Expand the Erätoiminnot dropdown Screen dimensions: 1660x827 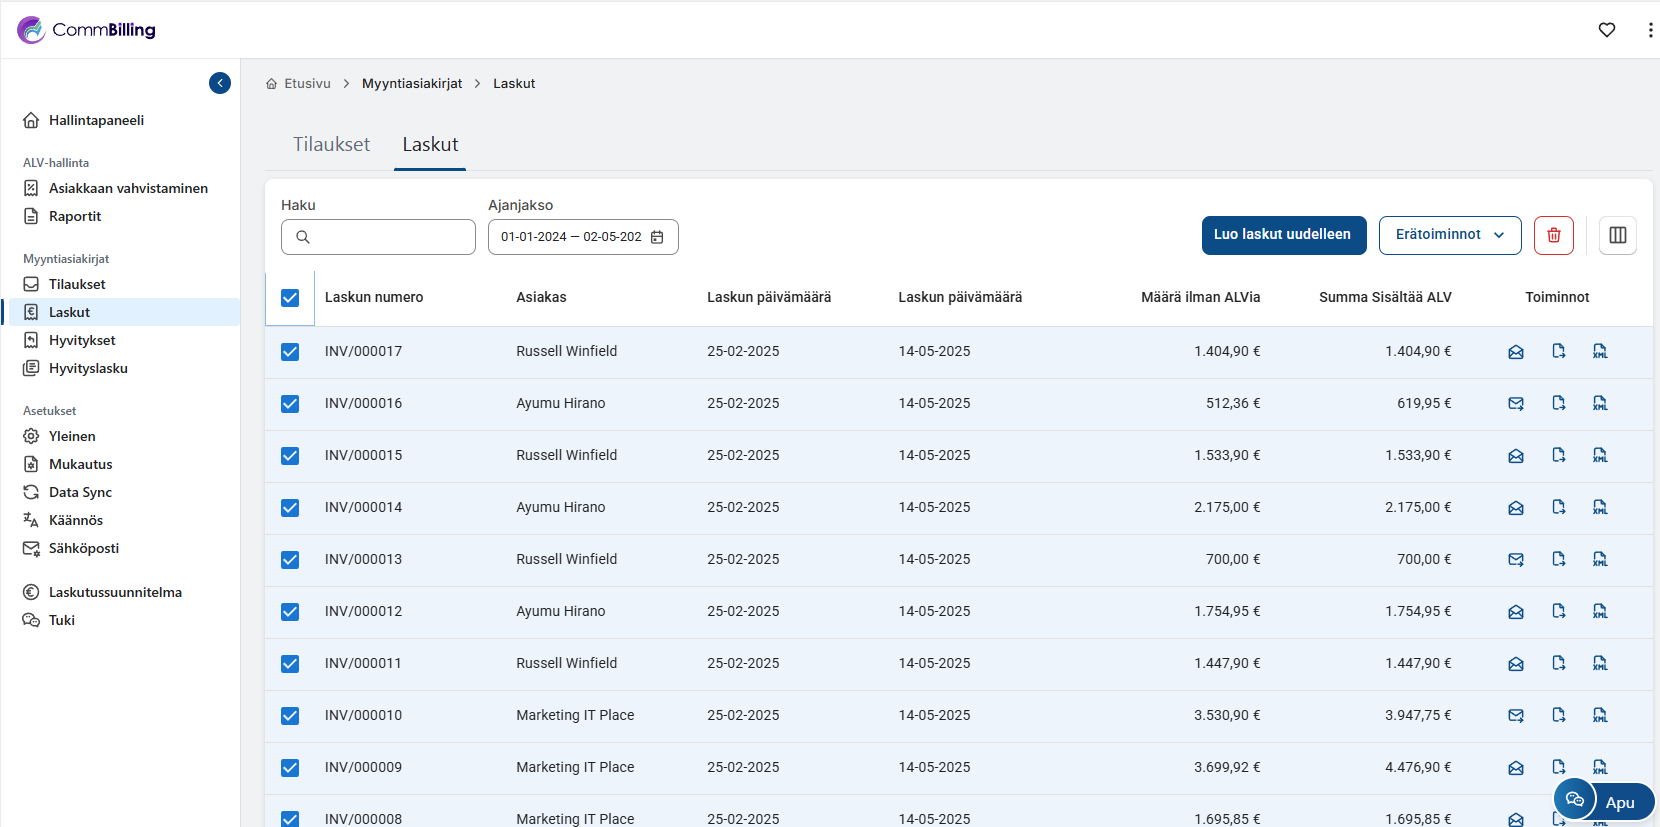(1449, 235)
